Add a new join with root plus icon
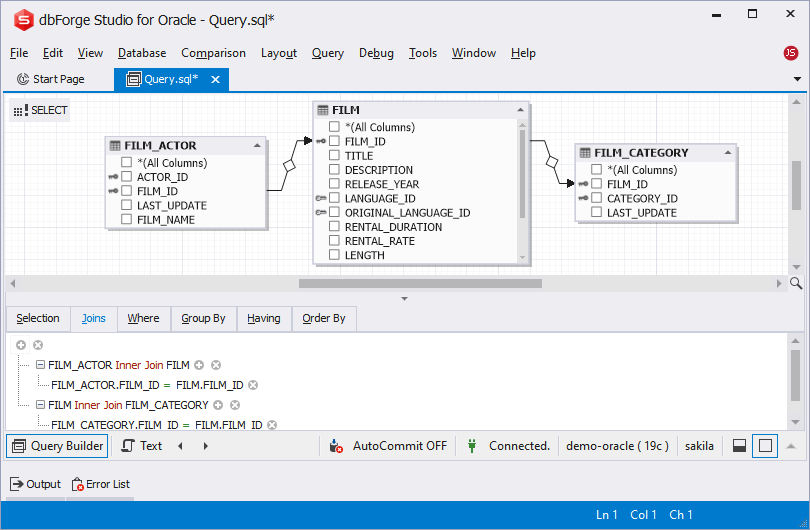 (x=21, y=345)
